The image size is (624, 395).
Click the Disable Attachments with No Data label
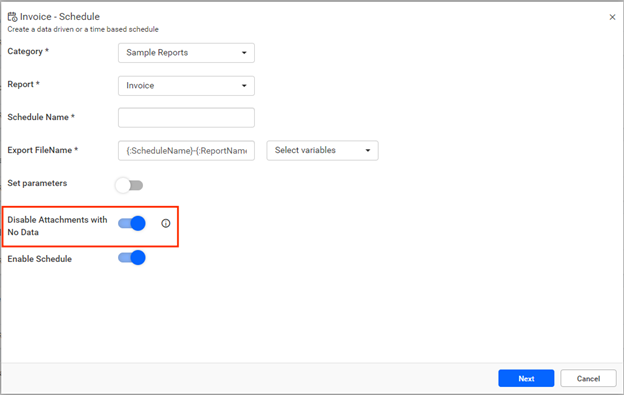57,226
